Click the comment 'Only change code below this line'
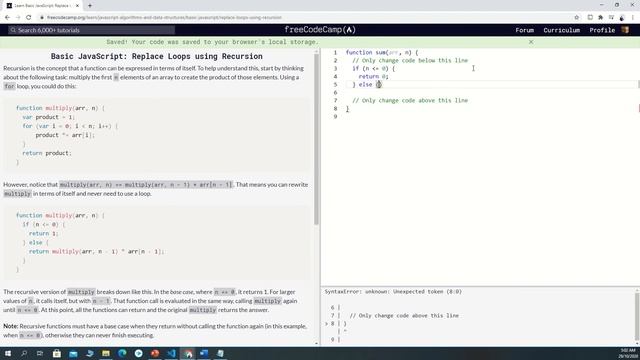Viewport: 640px width, 360px height. (x=410, y=60)
